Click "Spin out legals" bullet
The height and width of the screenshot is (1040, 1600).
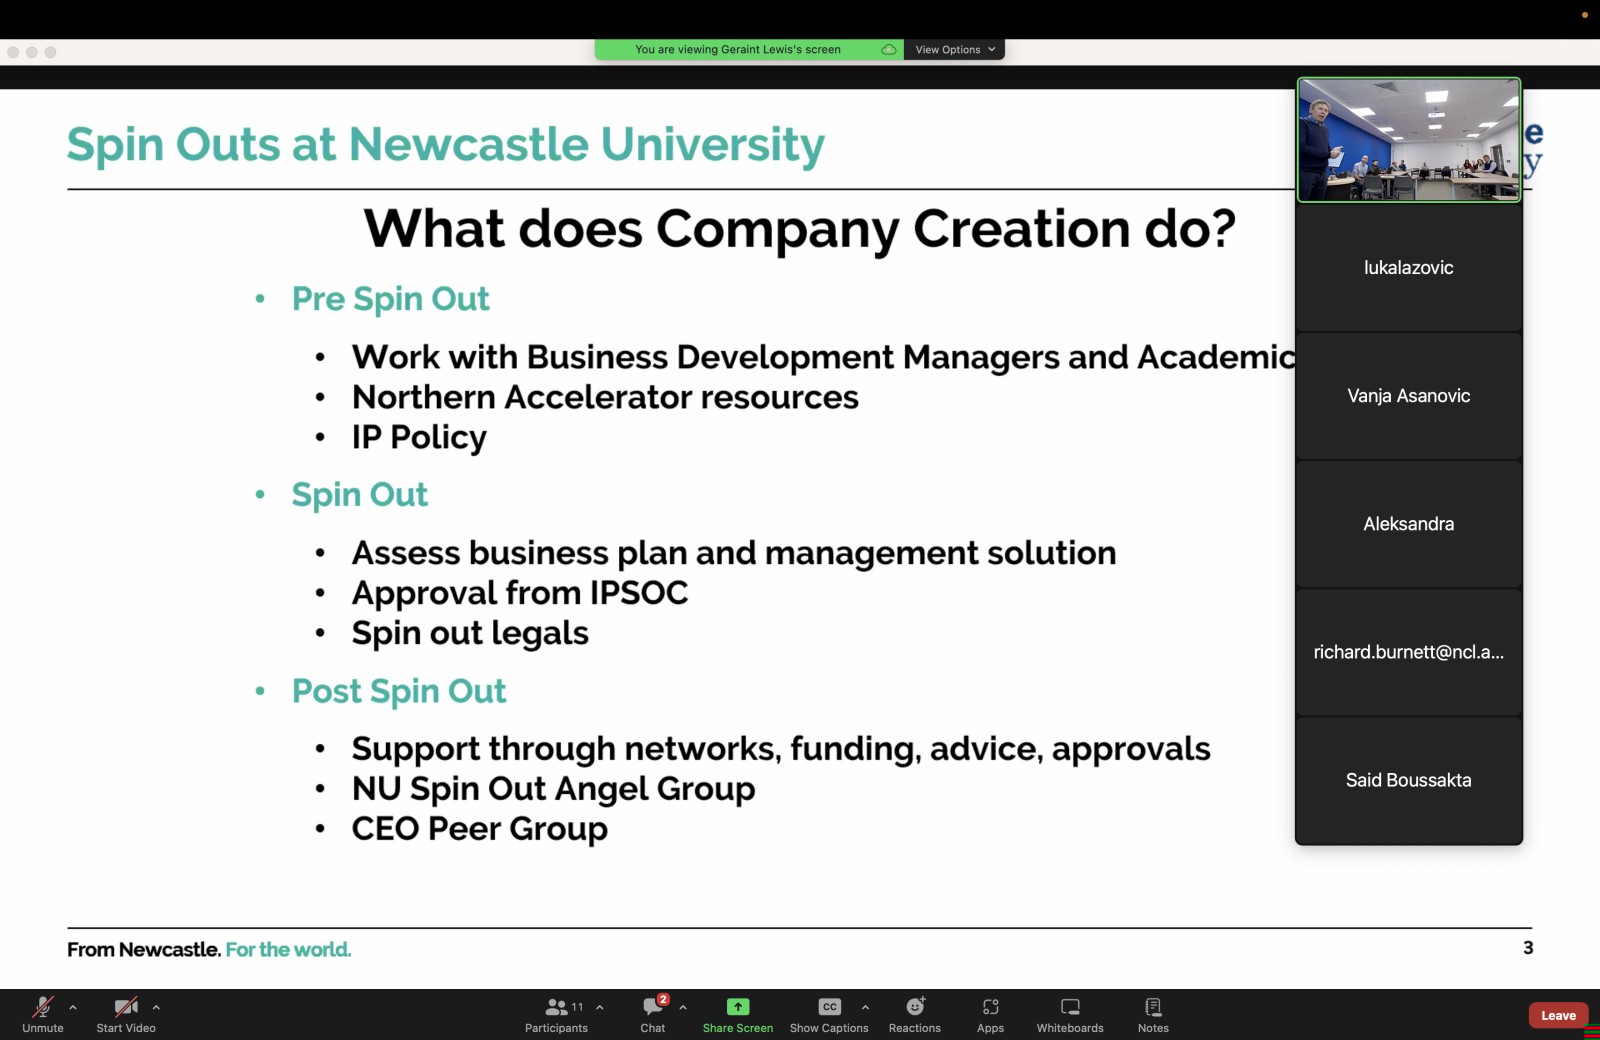click(470, 633)
